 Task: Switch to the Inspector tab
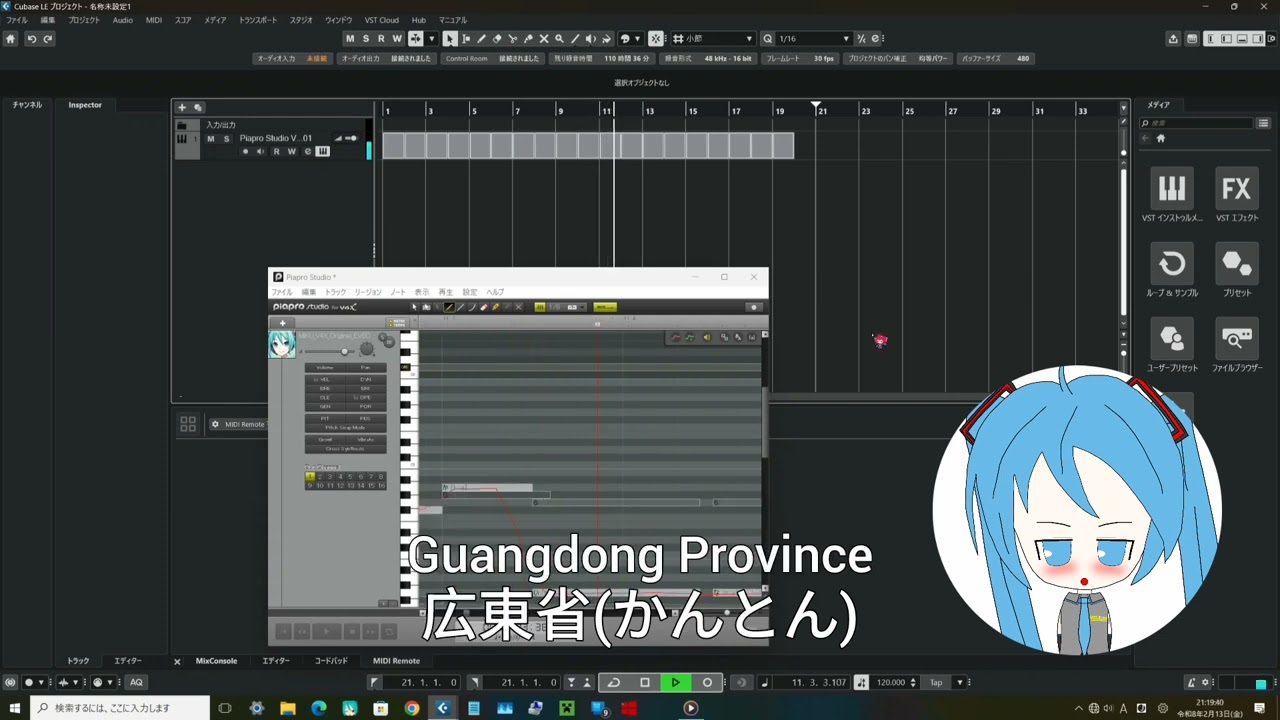[85, 105]
